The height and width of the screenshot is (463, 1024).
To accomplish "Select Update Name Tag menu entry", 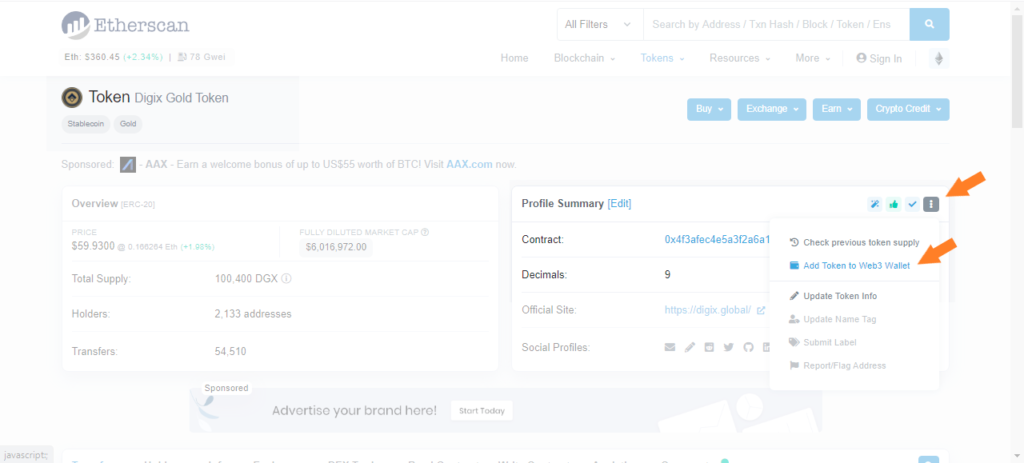I will 833,319.
